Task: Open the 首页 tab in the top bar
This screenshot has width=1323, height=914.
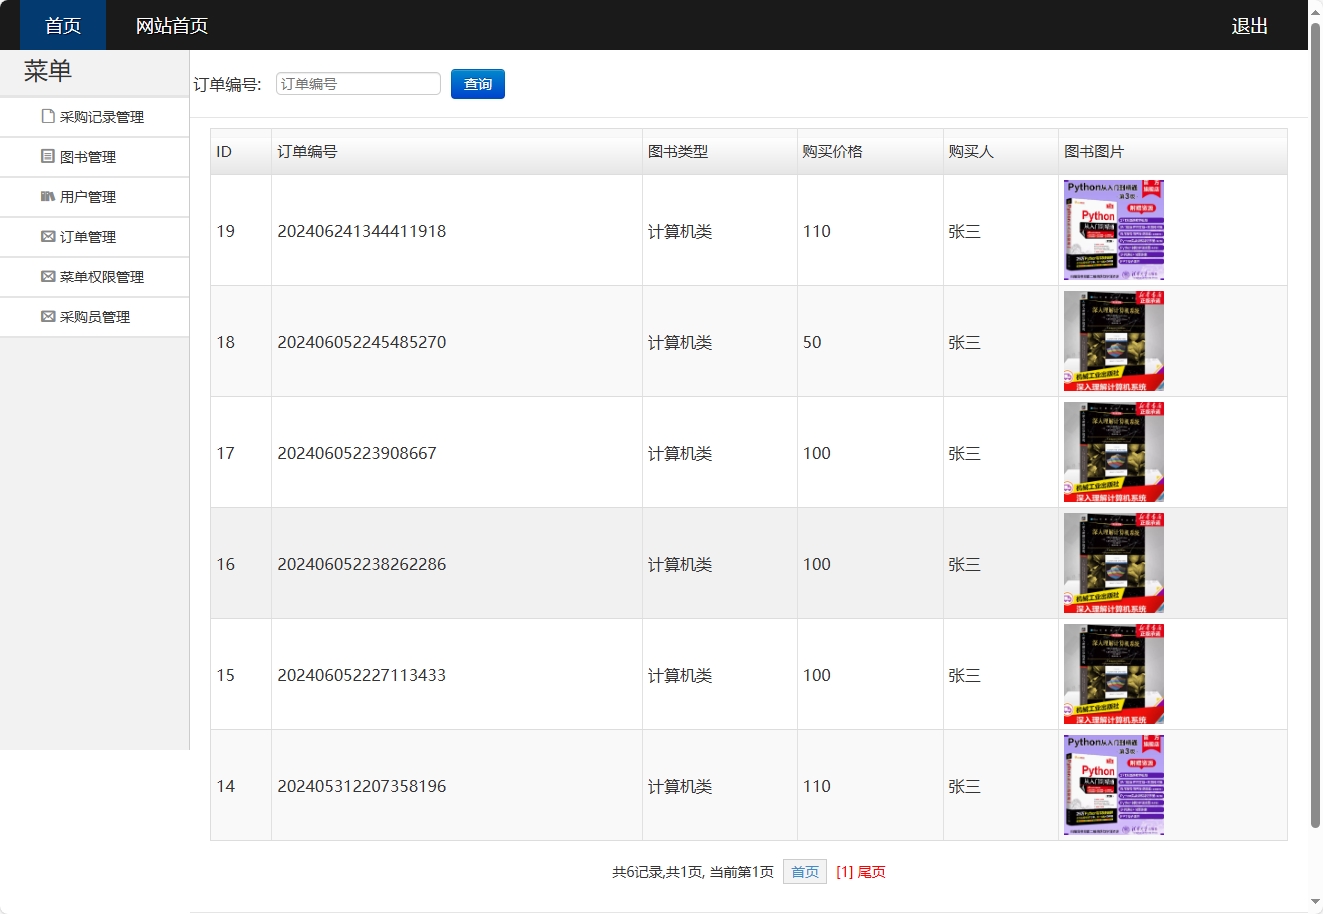Action: tap(63, 25)
